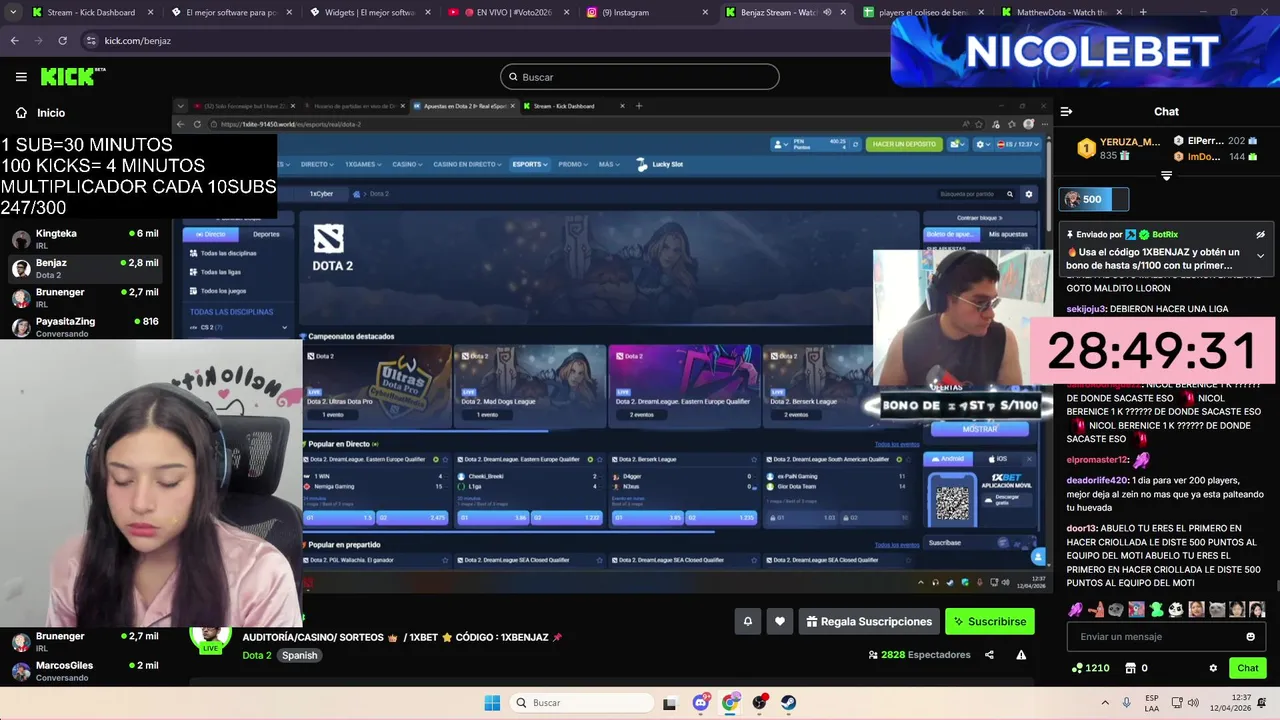Open Steam from the taskbar
1280x720 pixels.
coord(789,703)
